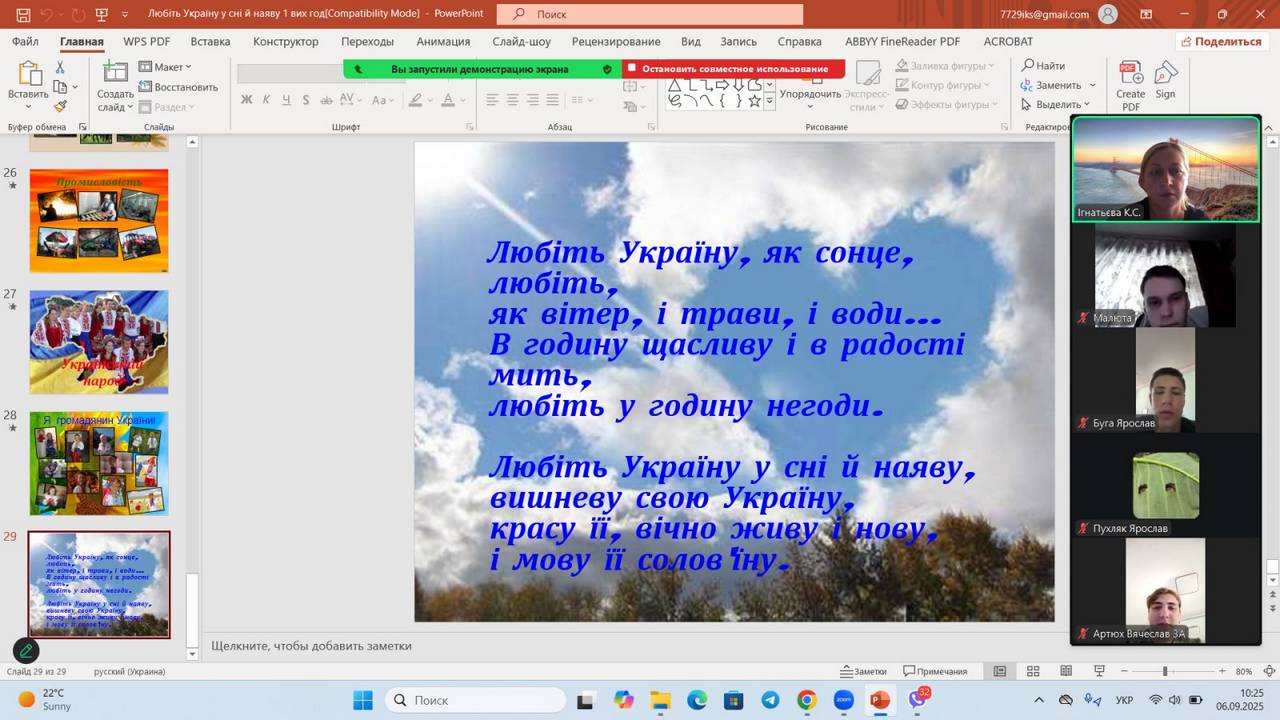Adjust the zoom slider in status bar
The width and height of the screenshot is (1280, 720).
1164,671
